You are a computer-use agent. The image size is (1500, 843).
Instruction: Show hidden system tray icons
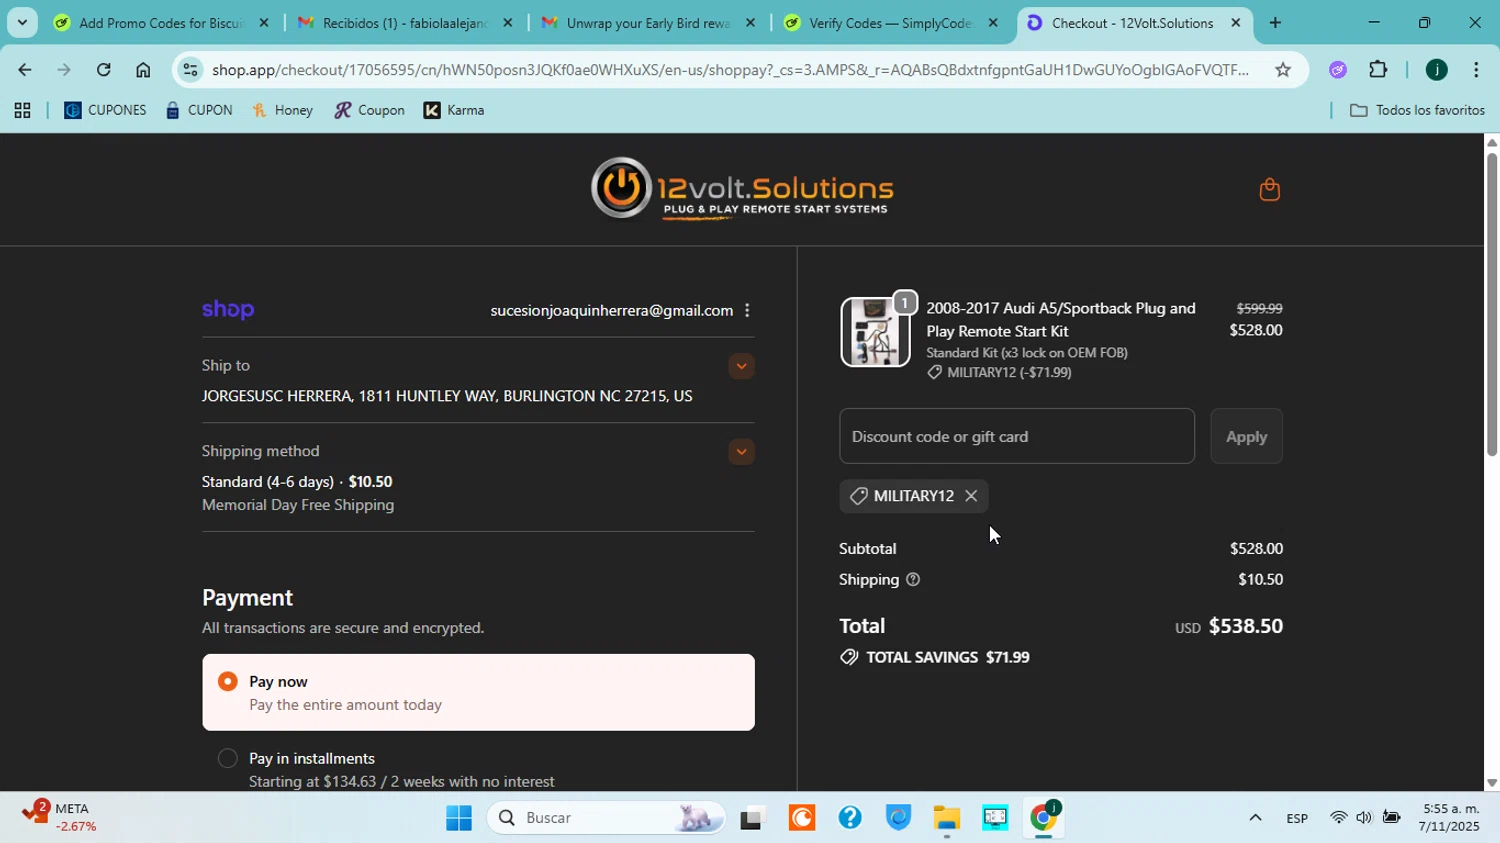coord(1255,818)
